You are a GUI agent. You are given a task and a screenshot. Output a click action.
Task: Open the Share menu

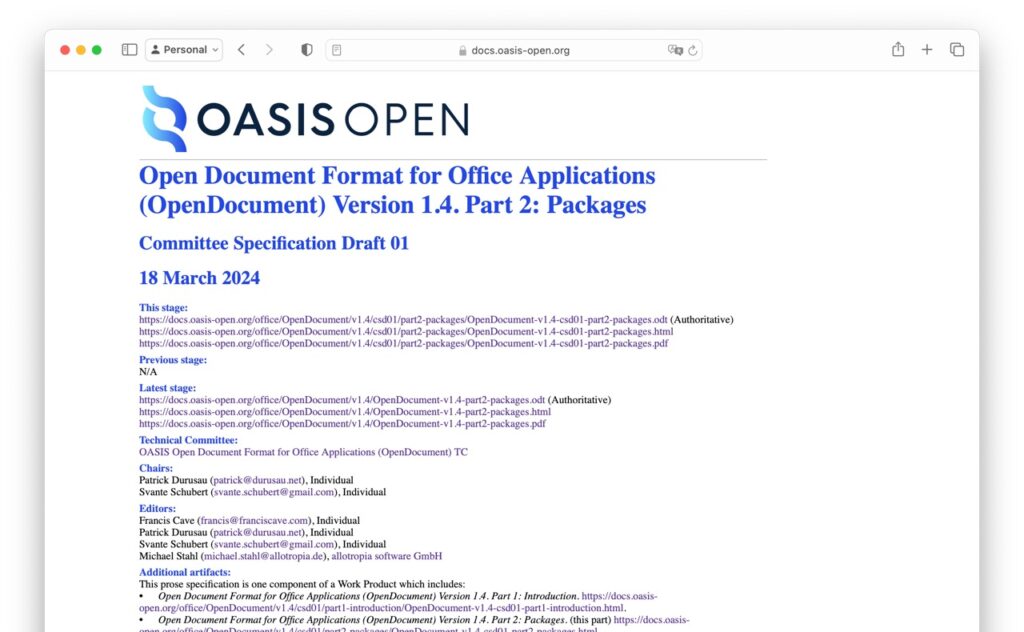(898, 50)
